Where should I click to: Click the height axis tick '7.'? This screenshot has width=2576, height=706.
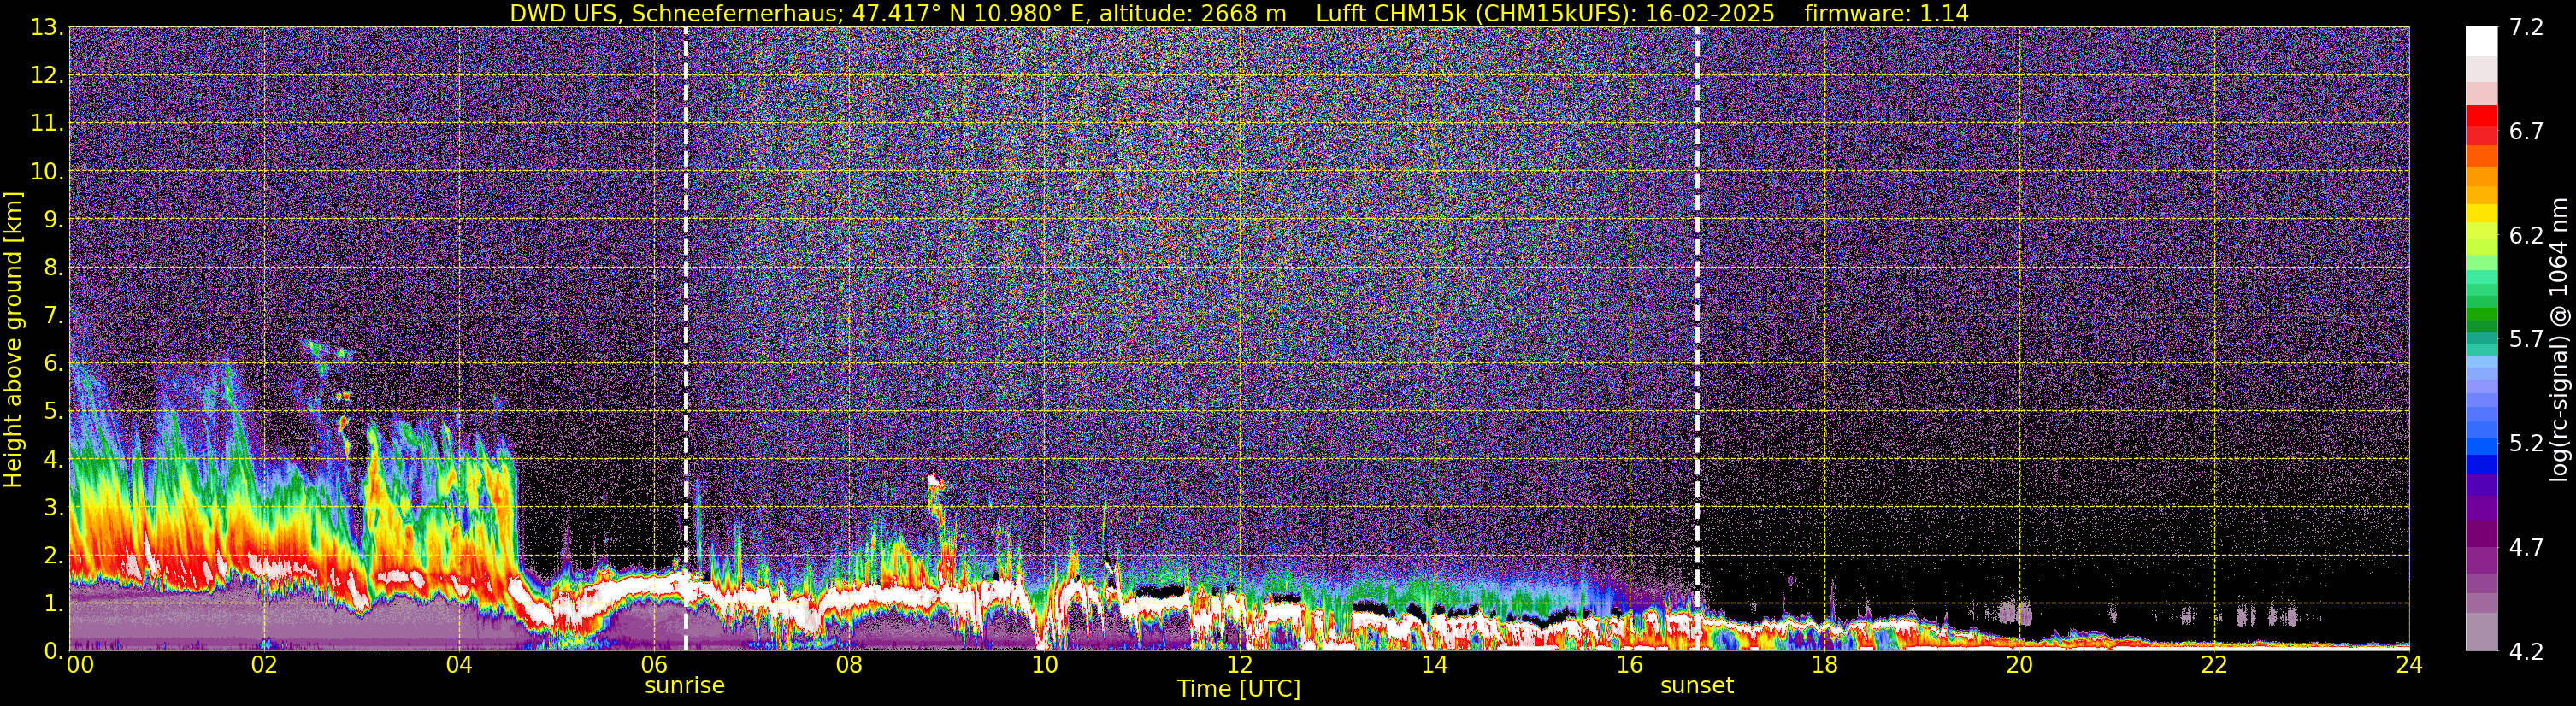54,316
